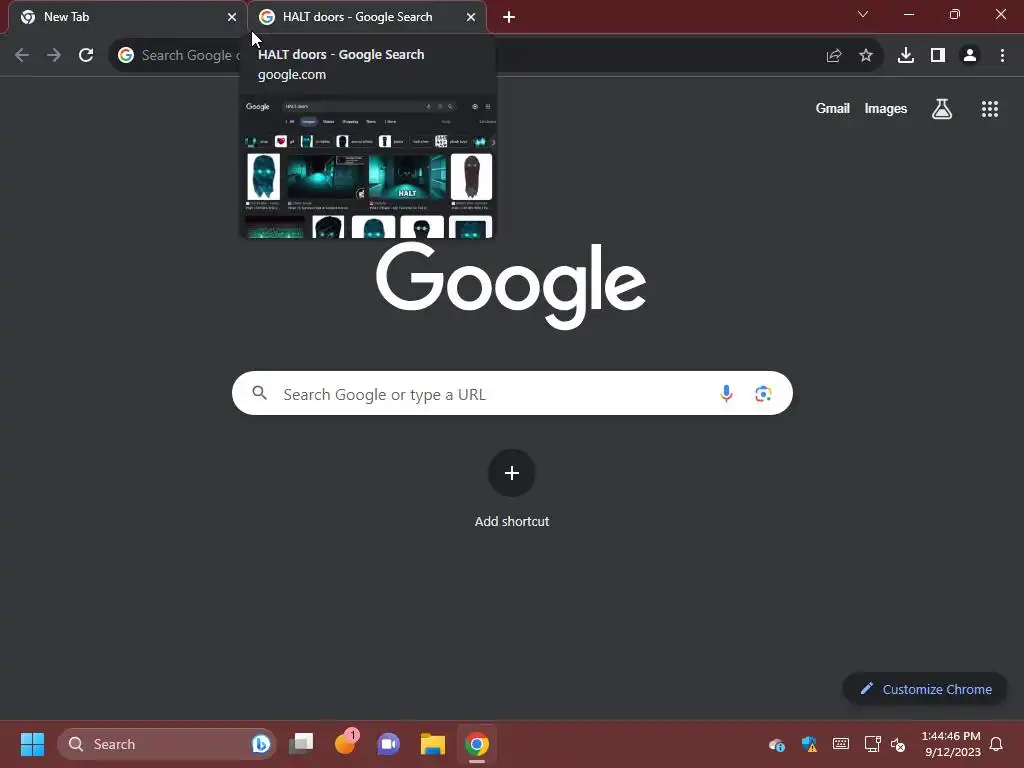Open Windows Security tray icon
Image resolution: width=1024 pixels, height=768 pixels.
809,744
